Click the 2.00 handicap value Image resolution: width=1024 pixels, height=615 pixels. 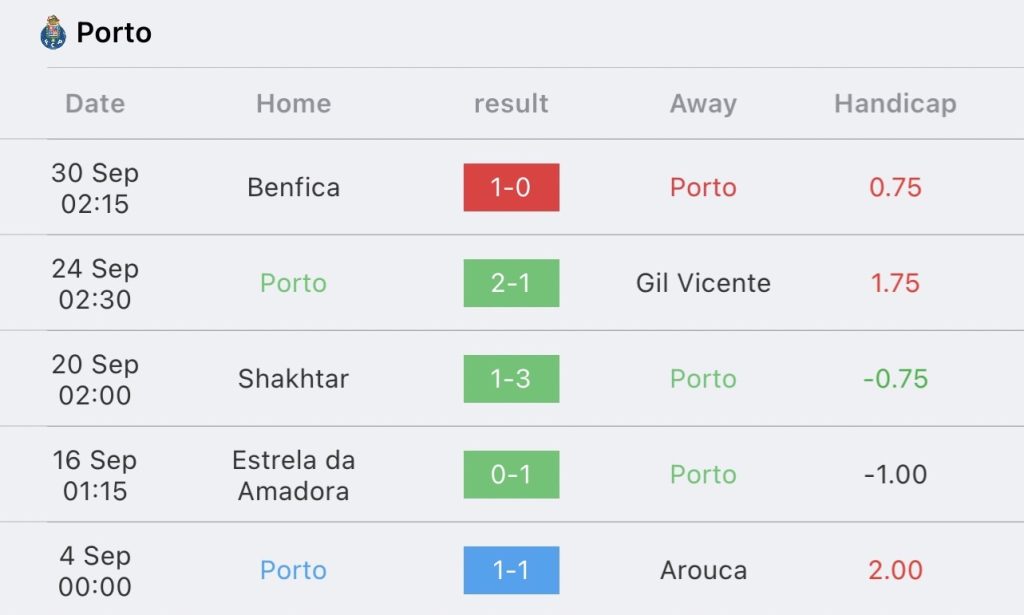(895, 570)
